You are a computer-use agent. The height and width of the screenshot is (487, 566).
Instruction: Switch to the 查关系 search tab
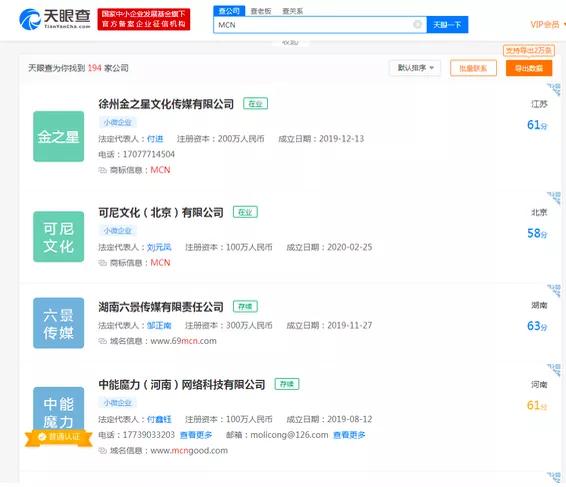click(x=292, y=11)
